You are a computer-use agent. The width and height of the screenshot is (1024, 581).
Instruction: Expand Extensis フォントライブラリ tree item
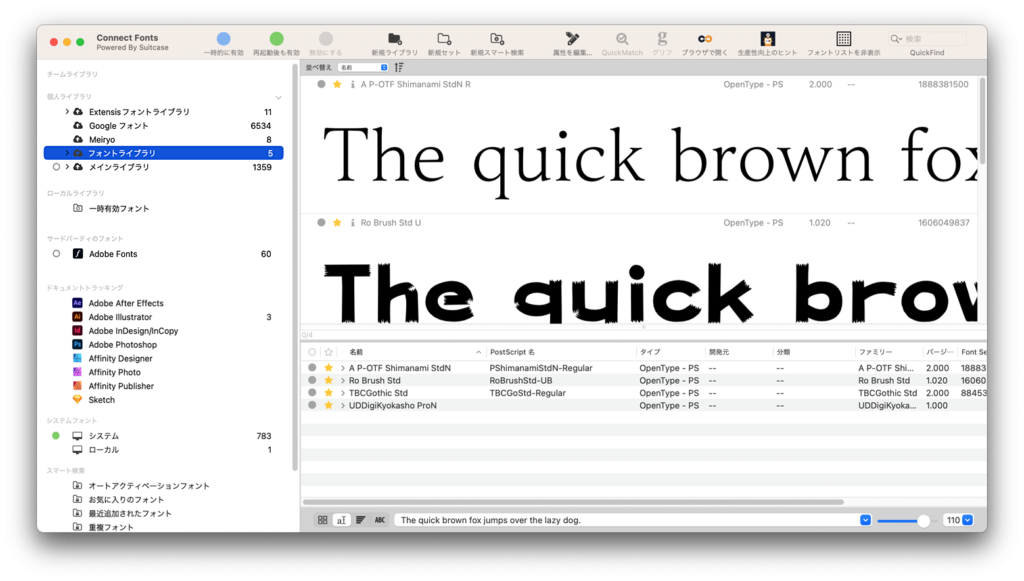pos(67,112)
